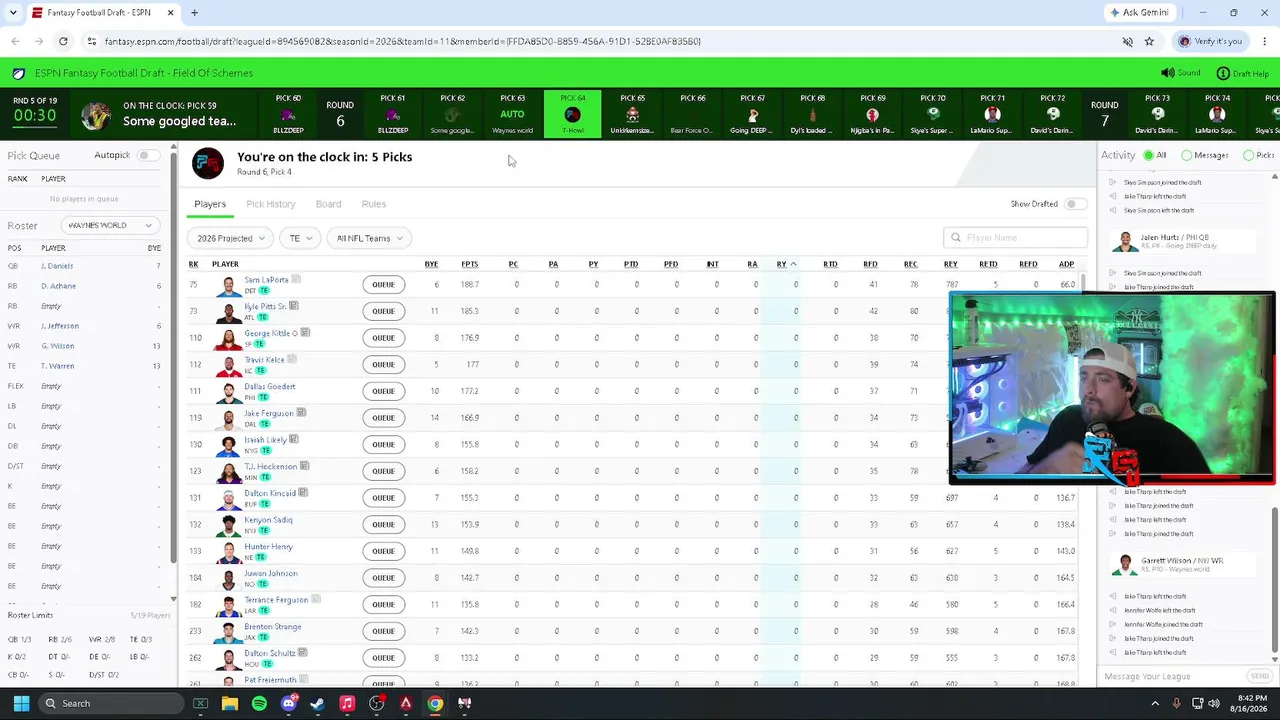
Task: Open Discord from the taskbar
Action: point(288,703)
